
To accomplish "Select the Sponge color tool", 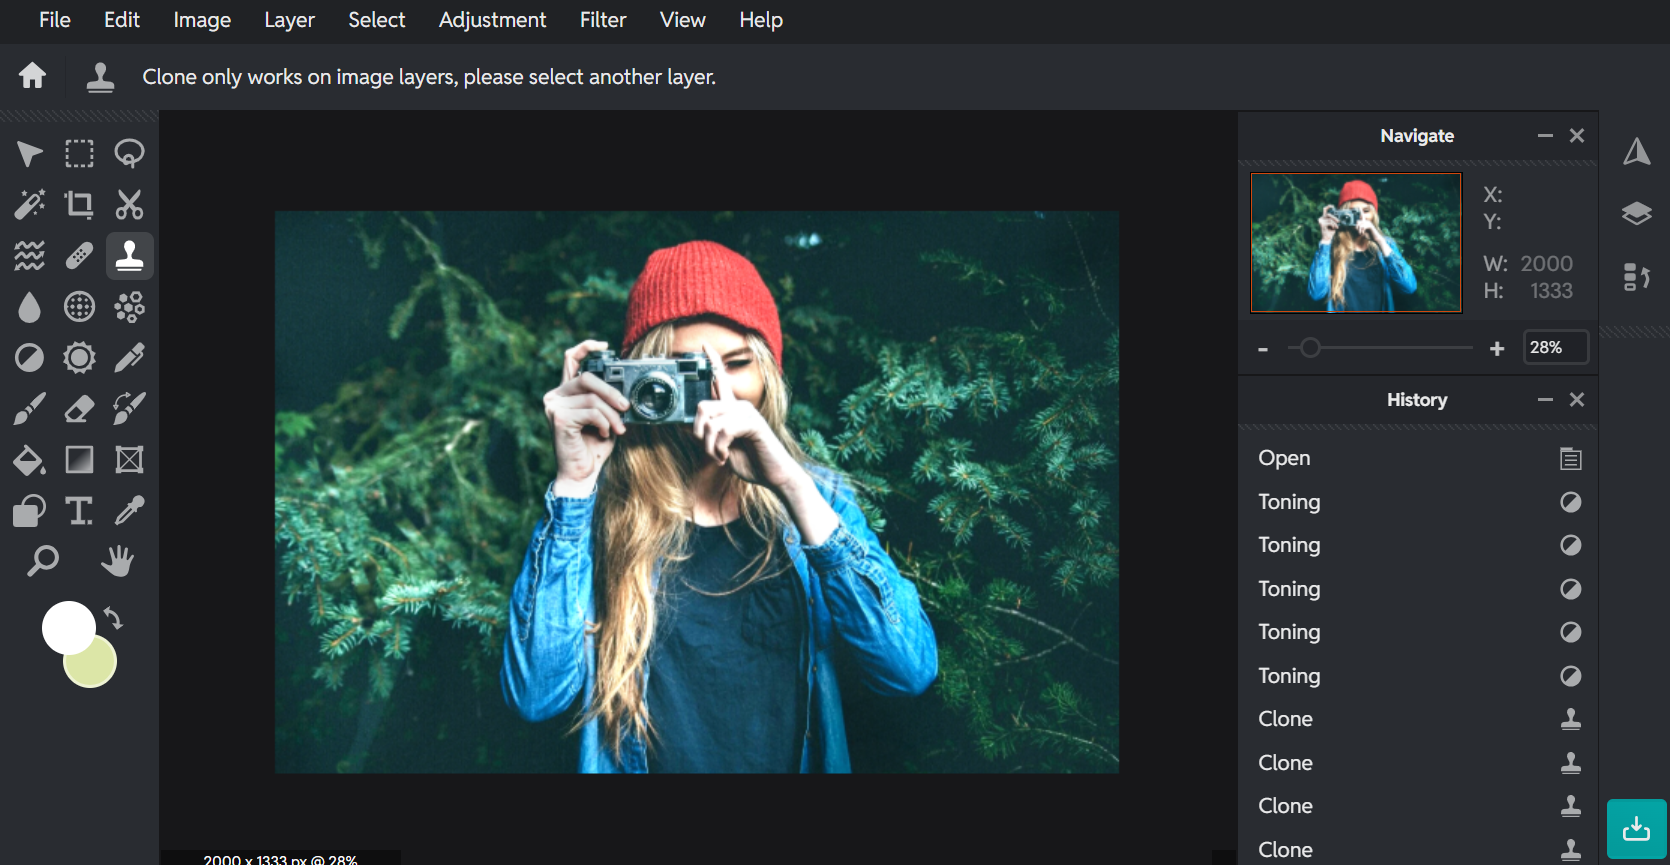I will (x=79, y=358).
